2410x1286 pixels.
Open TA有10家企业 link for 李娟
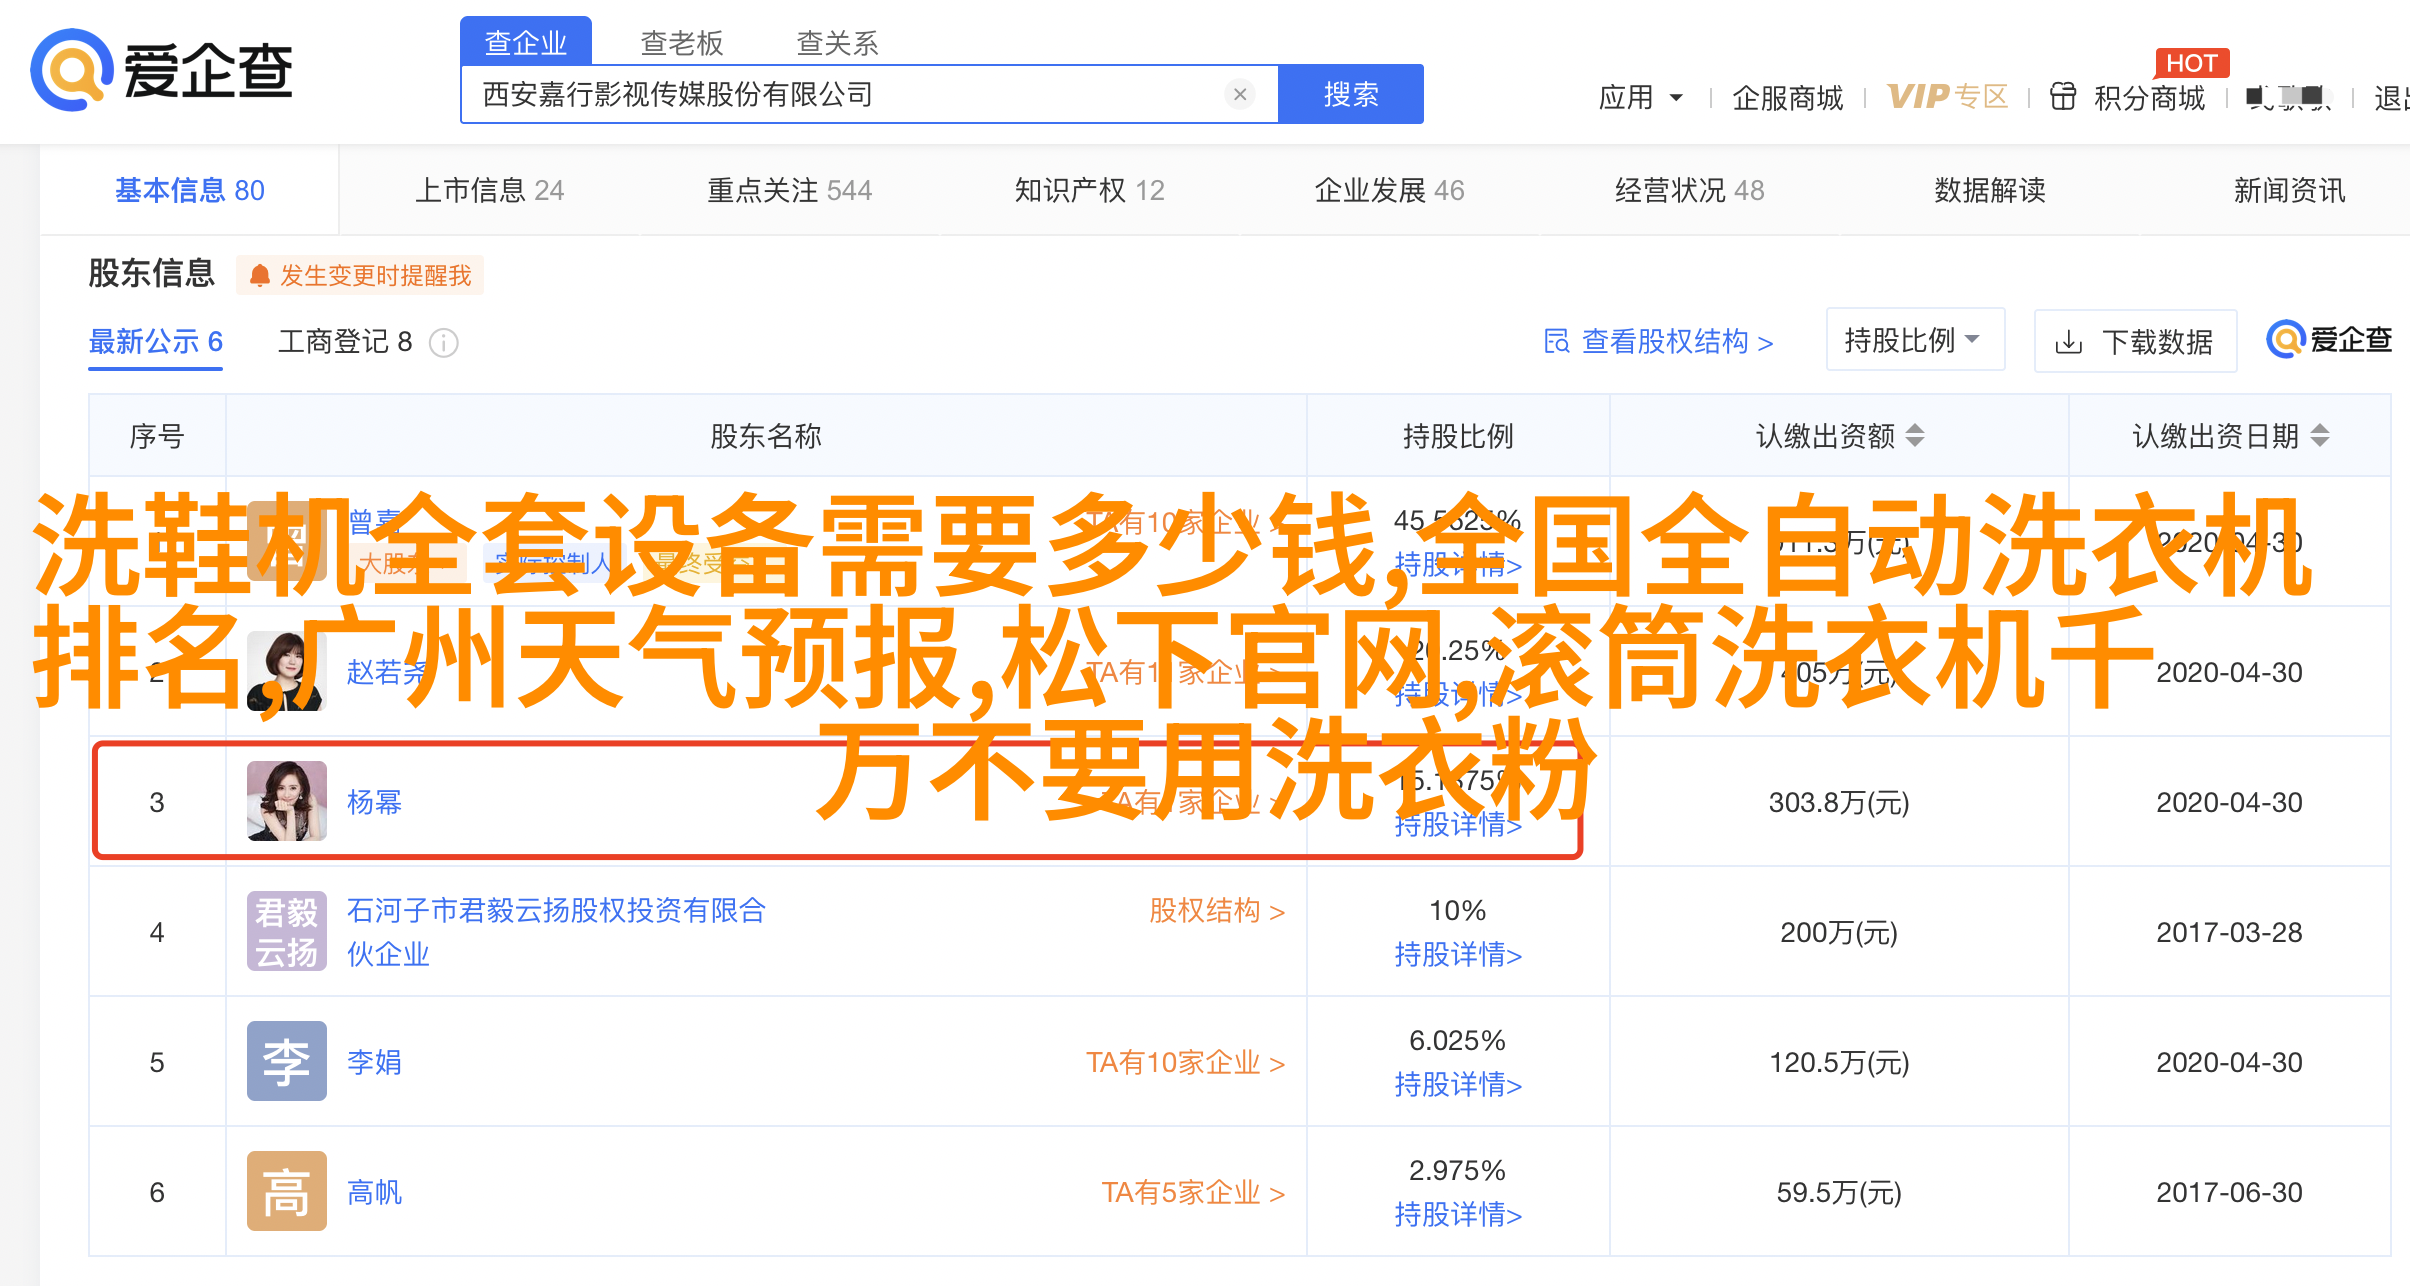coord(1186,1062)
